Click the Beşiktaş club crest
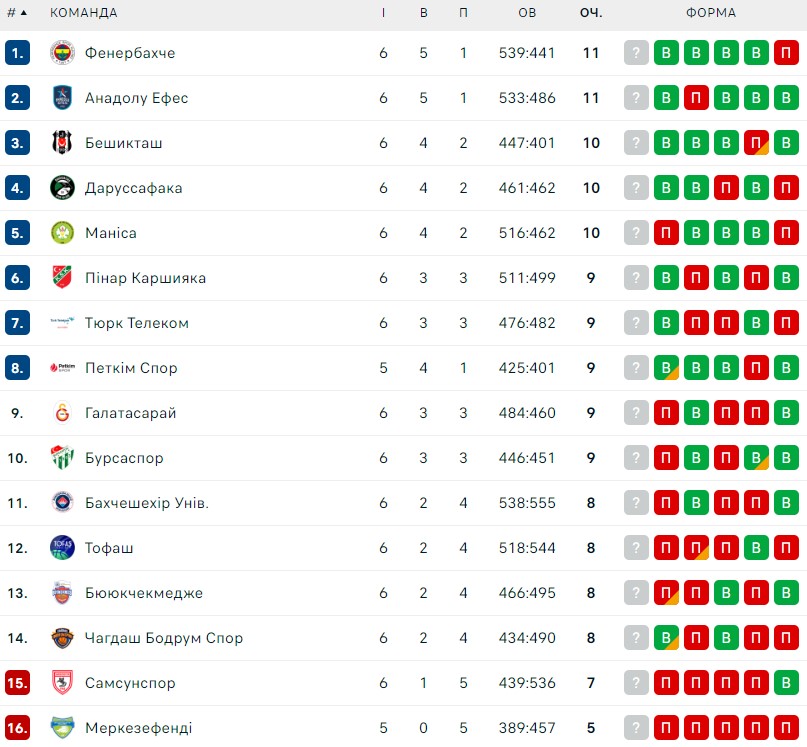 coord(62,143)
